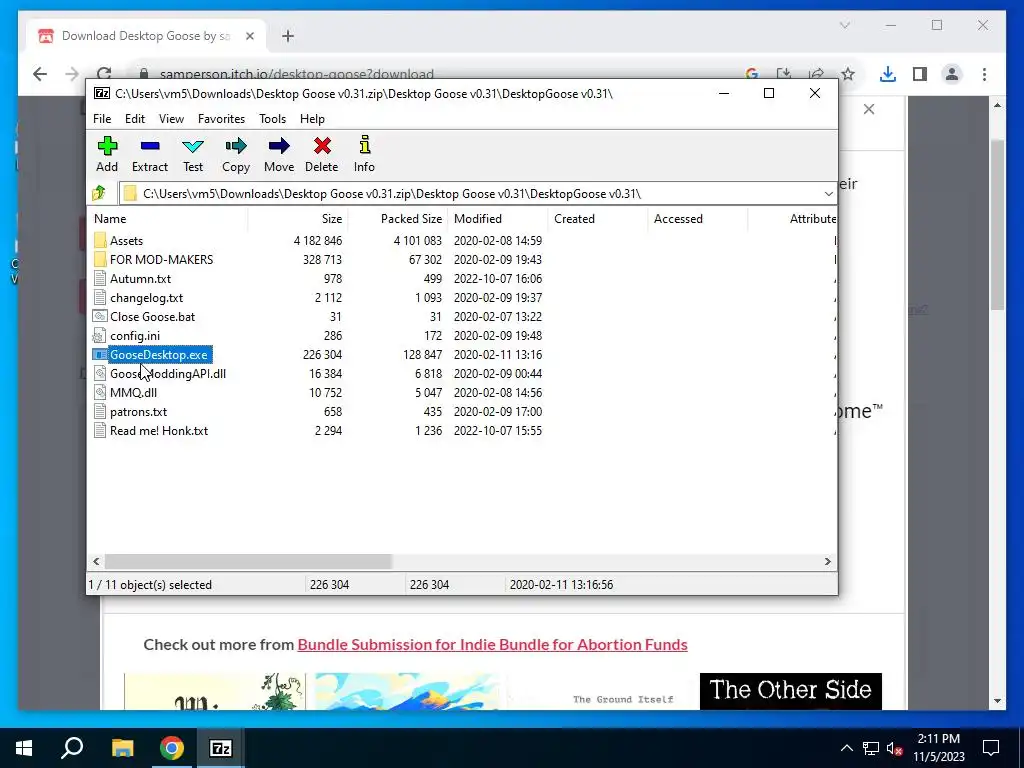Open the Chrome profile avatar

952,74
